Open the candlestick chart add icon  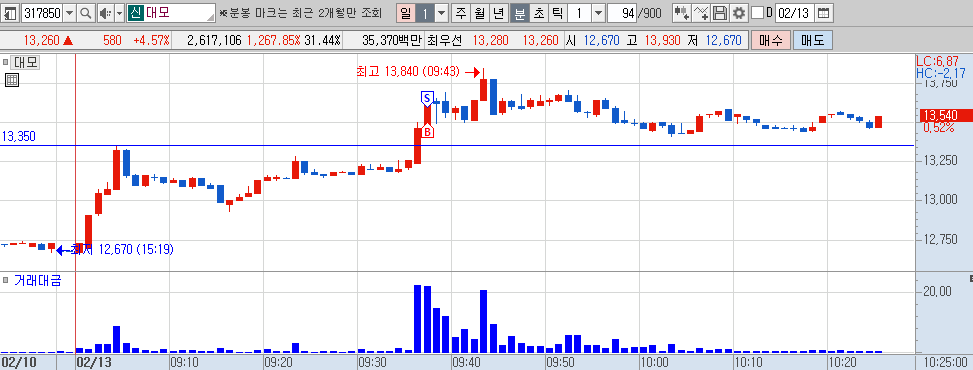click(681, 12)
